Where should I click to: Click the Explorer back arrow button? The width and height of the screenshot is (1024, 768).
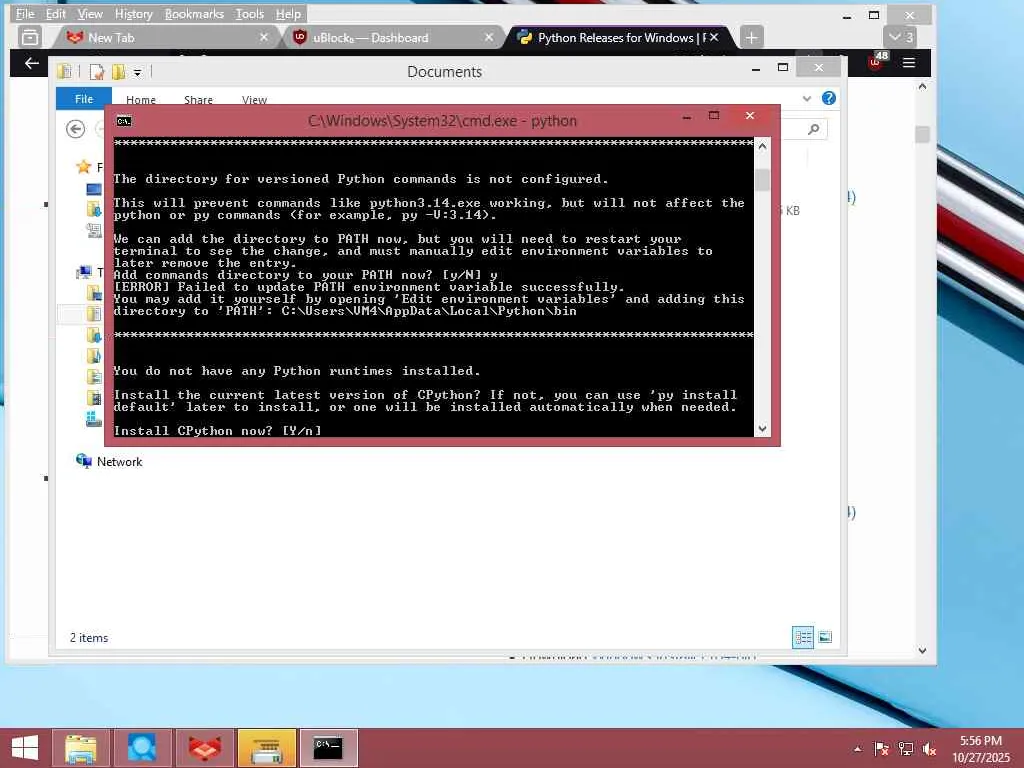click(x=76, y=129)
